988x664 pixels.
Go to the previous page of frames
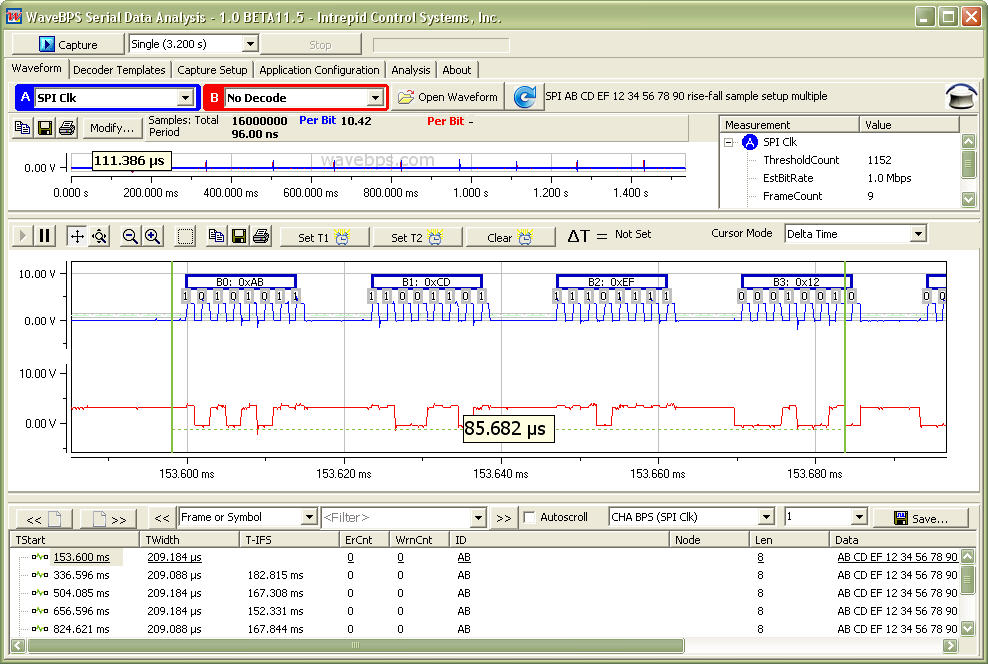coord(44,518)
